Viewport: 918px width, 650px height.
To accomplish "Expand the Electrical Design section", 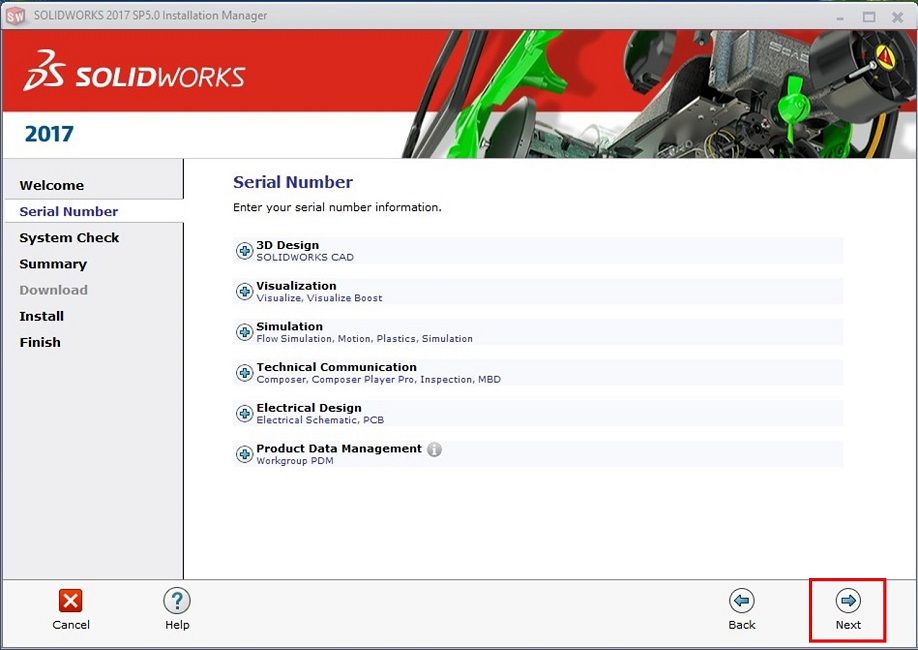I will coord(244,414).
